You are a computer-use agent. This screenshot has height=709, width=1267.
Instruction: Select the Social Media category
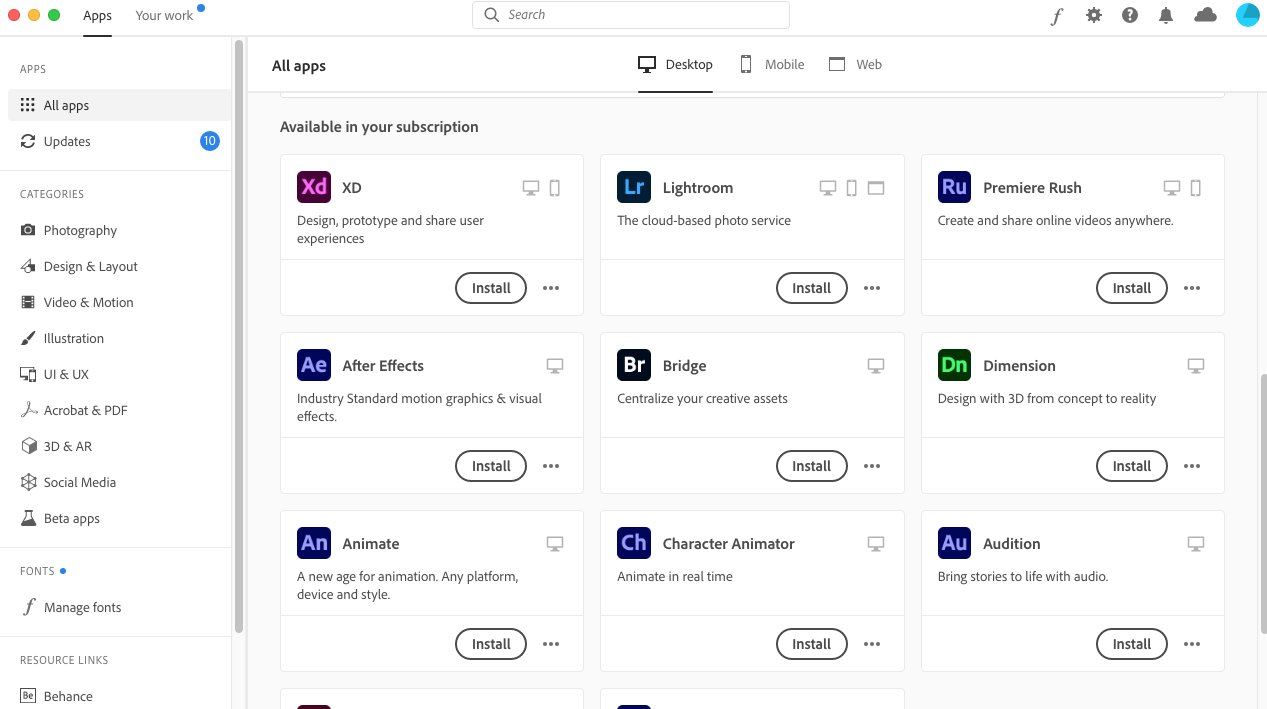point(79,482)
